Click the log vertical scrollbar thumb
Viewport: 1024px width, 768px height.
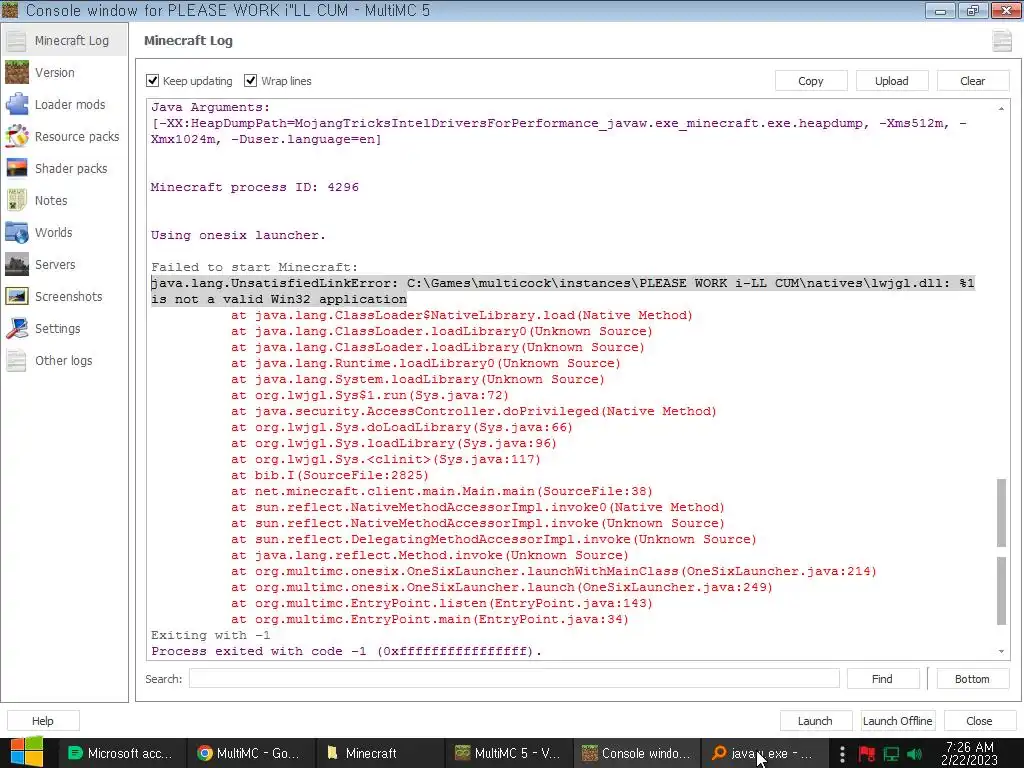tap(1001, 552)
